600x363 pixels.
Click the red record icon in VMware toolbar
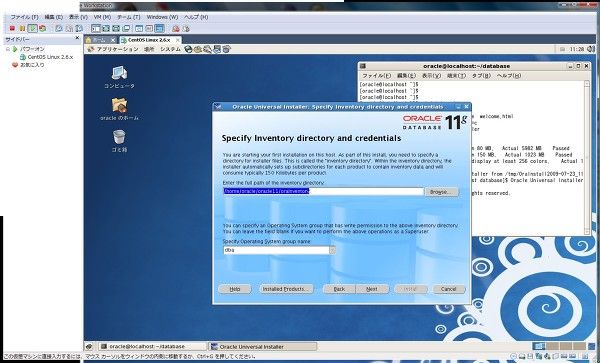click(x=176, y=28)
